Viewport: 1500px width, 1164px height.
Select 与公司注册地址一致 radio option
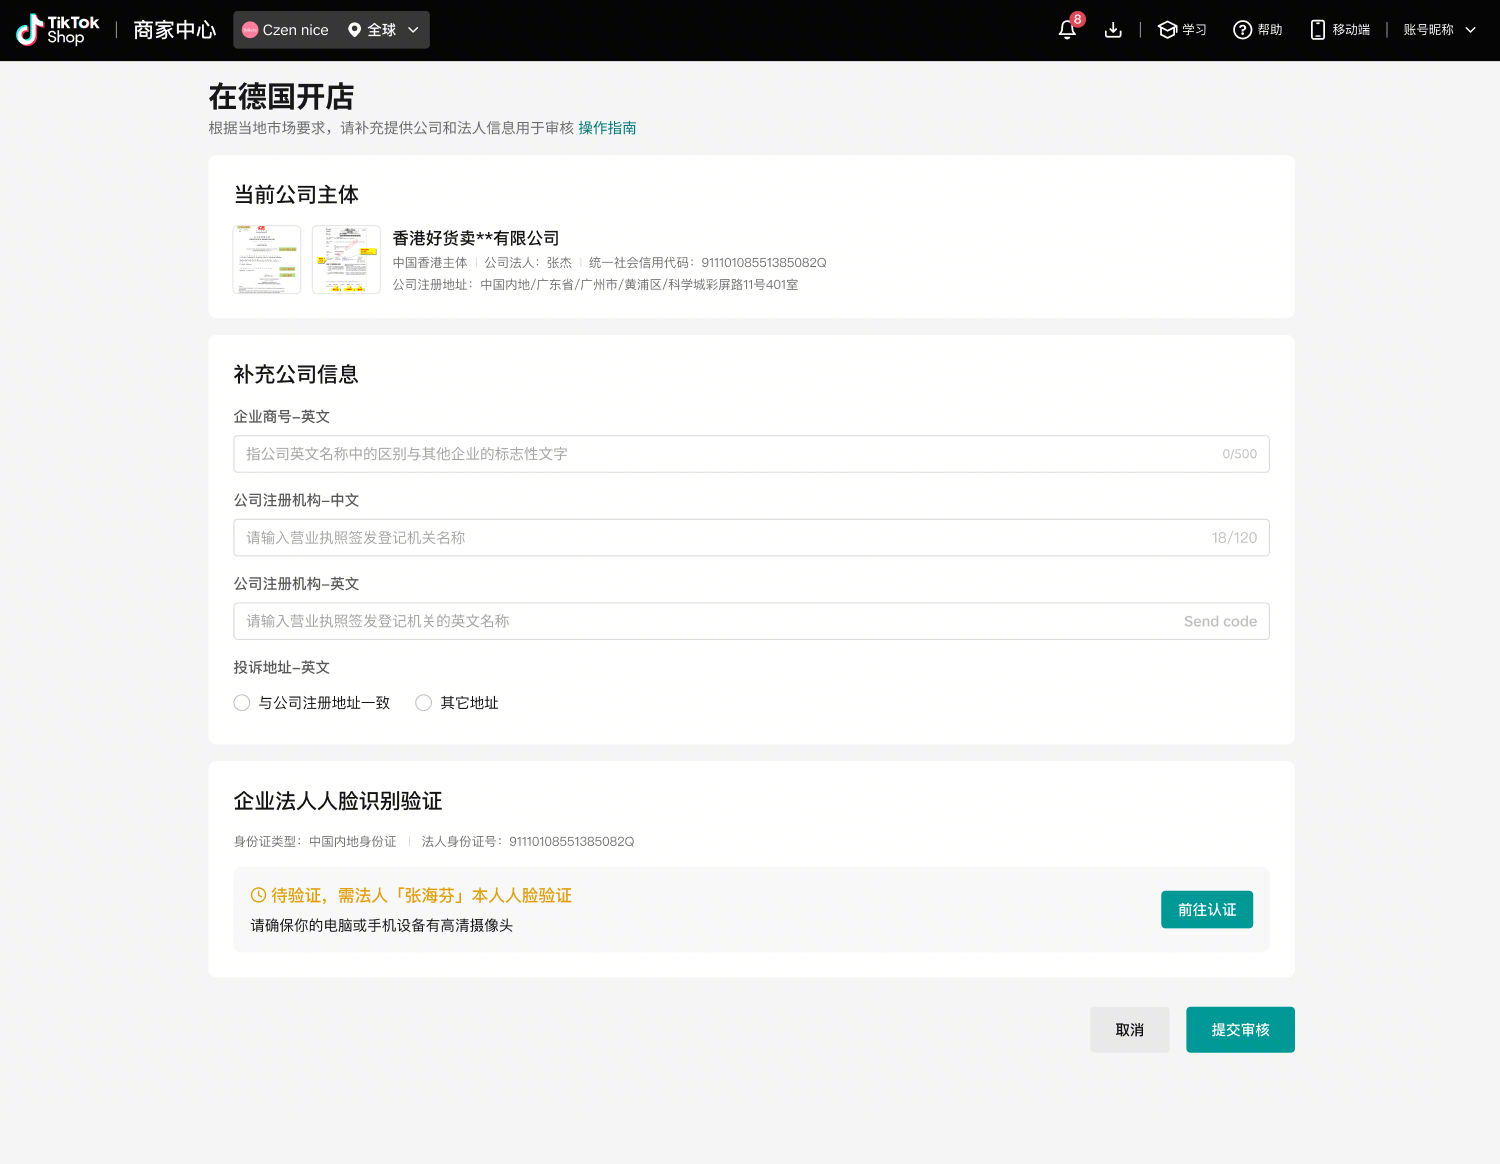[242, 703]
